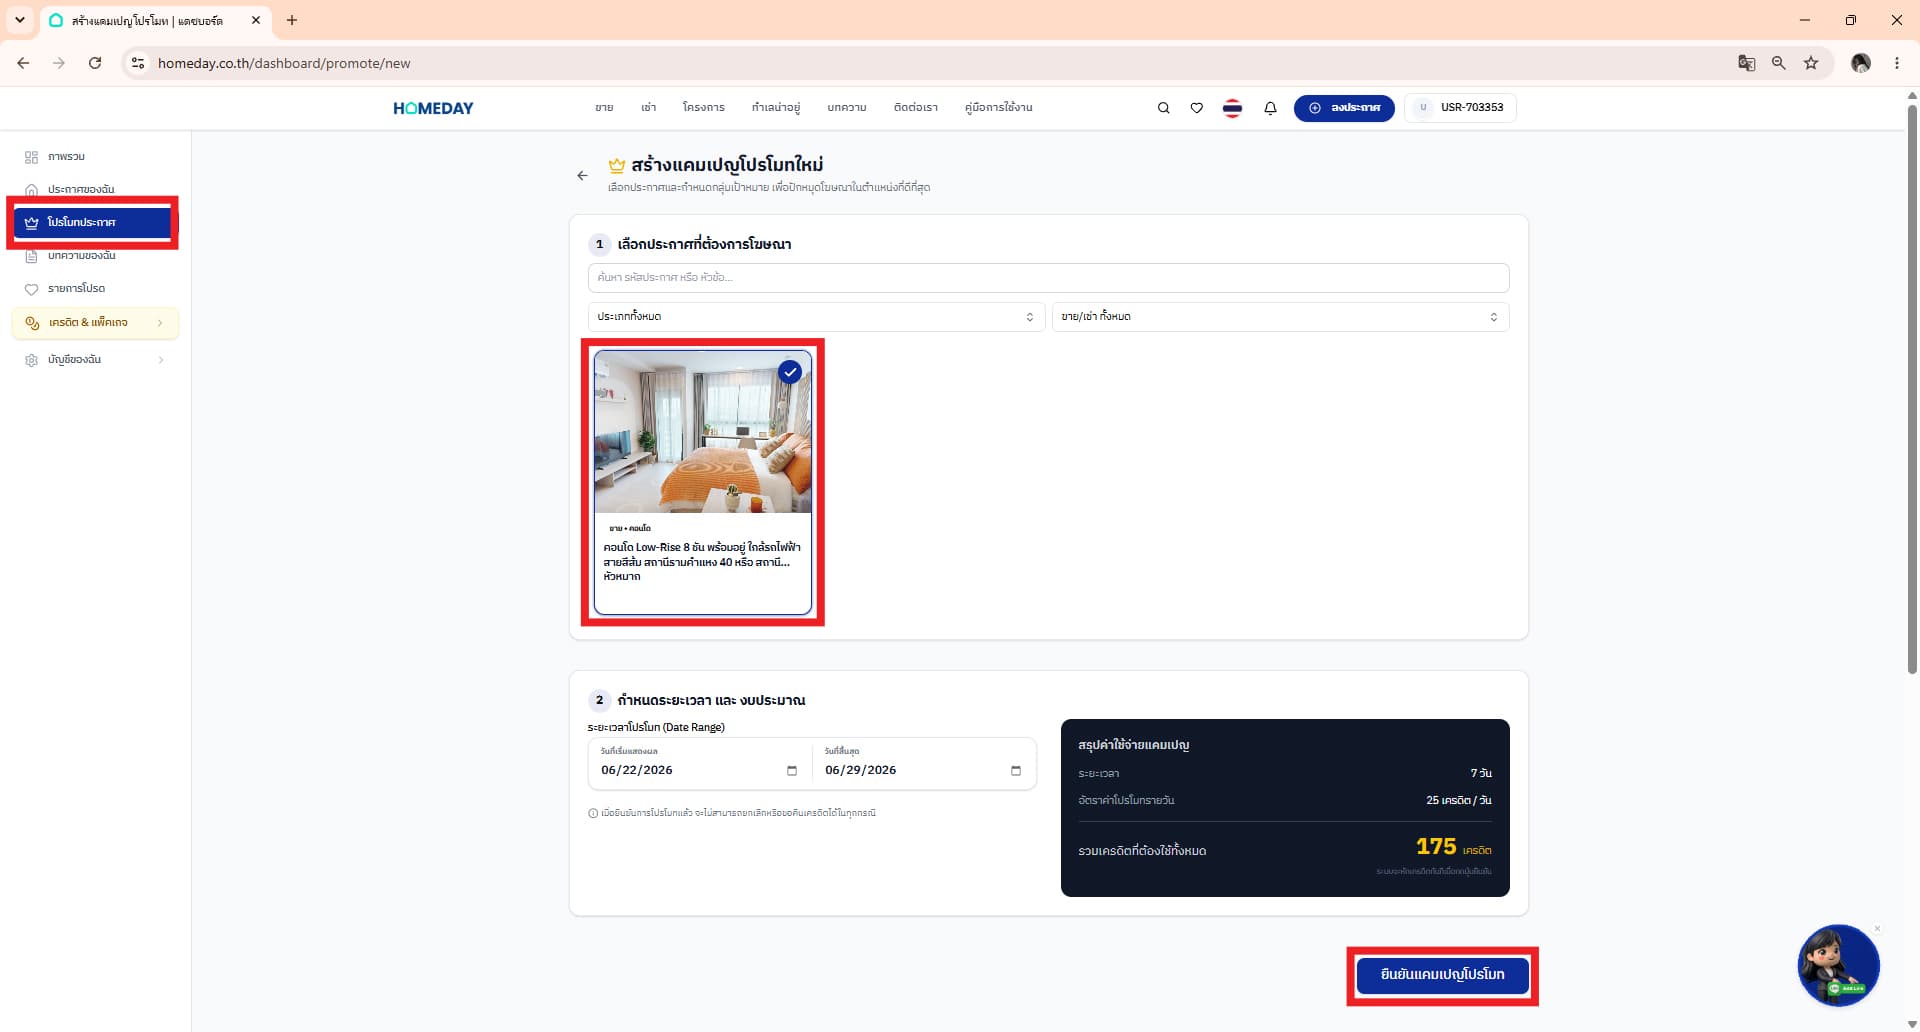Viewport: 1920px width, 1032px height.
Task: Click start date field 06/22/2026
Action: click(x=700, y=765)
